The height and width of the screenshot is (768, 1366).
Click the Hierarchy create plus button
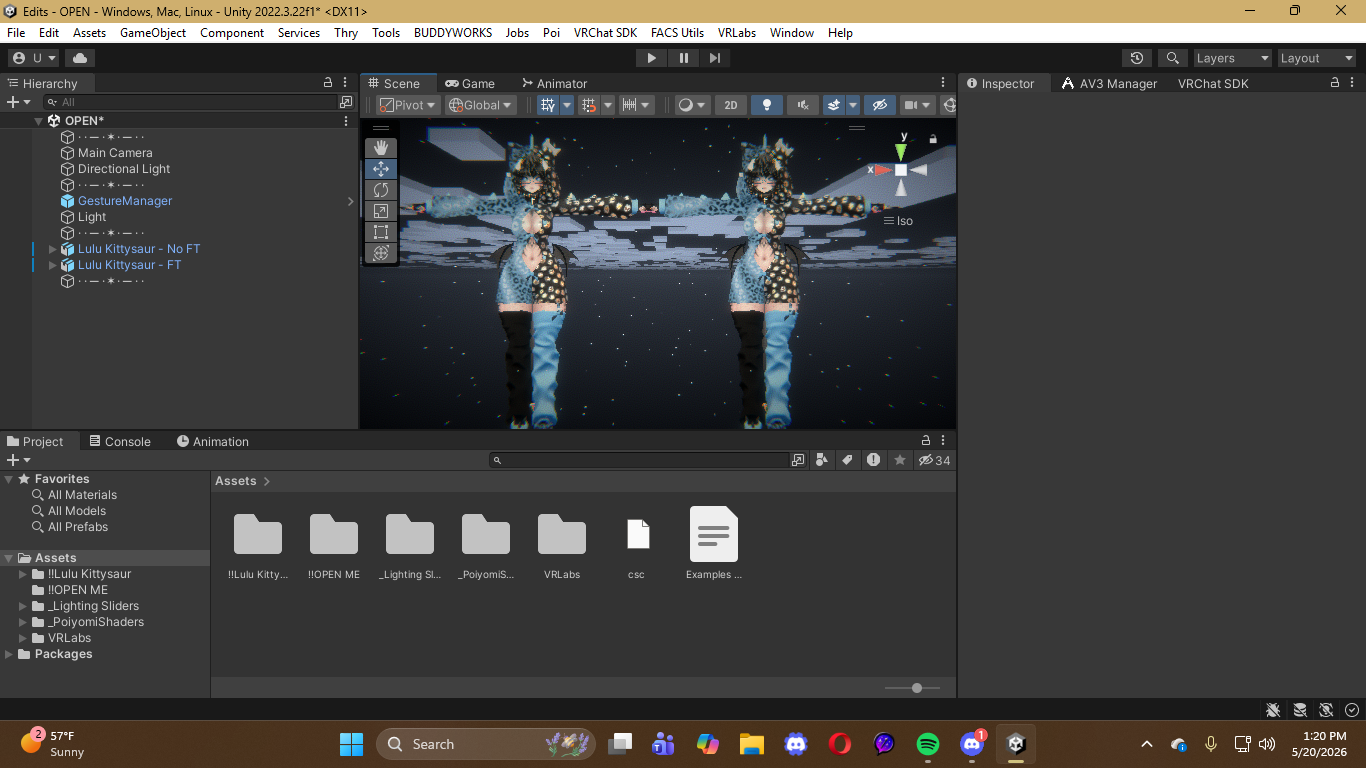[18, 102]
